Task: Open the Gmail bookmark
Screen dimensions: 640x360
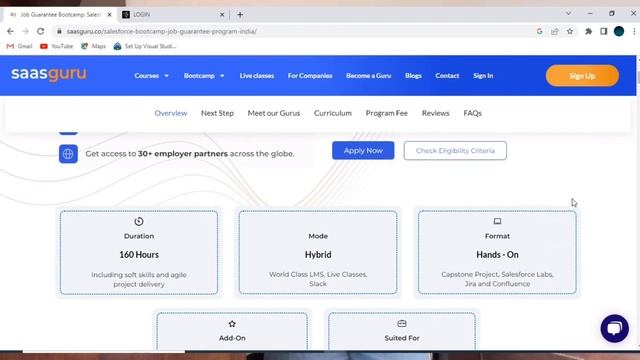Action: [x=19, y=47]
